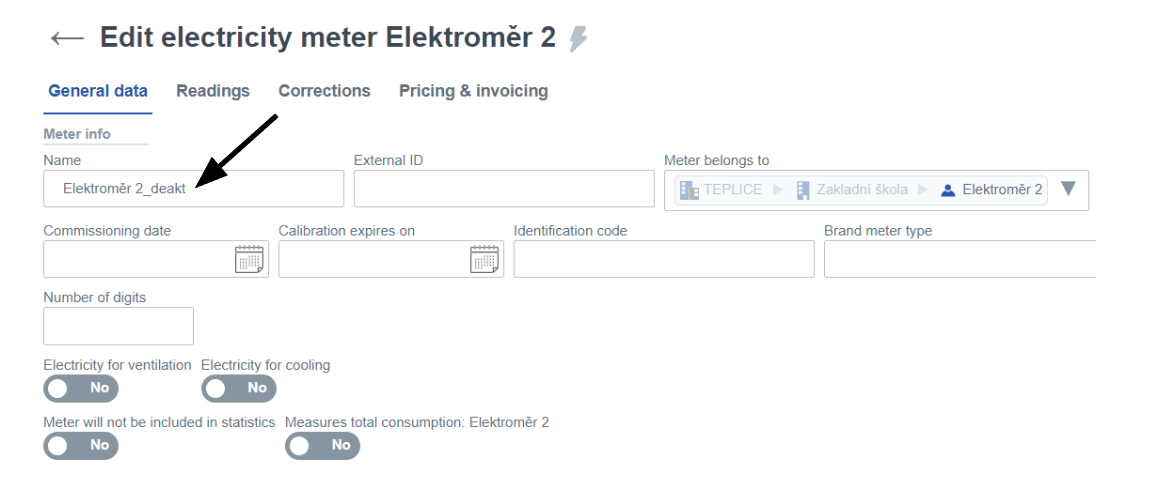Screen dimensions: 1175x482
Task: Click the Zakladní škola building icon
Action: [803, 190]
